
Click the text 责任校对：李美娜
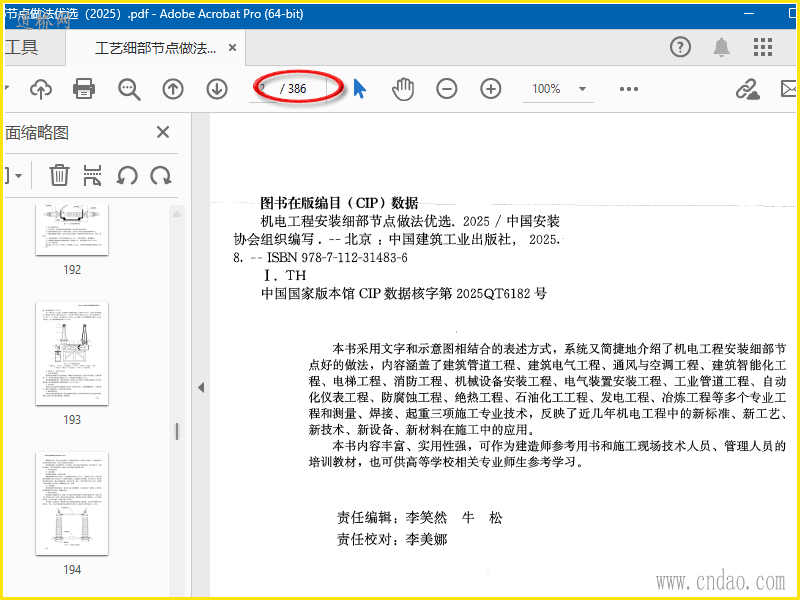tap(392, 539)
